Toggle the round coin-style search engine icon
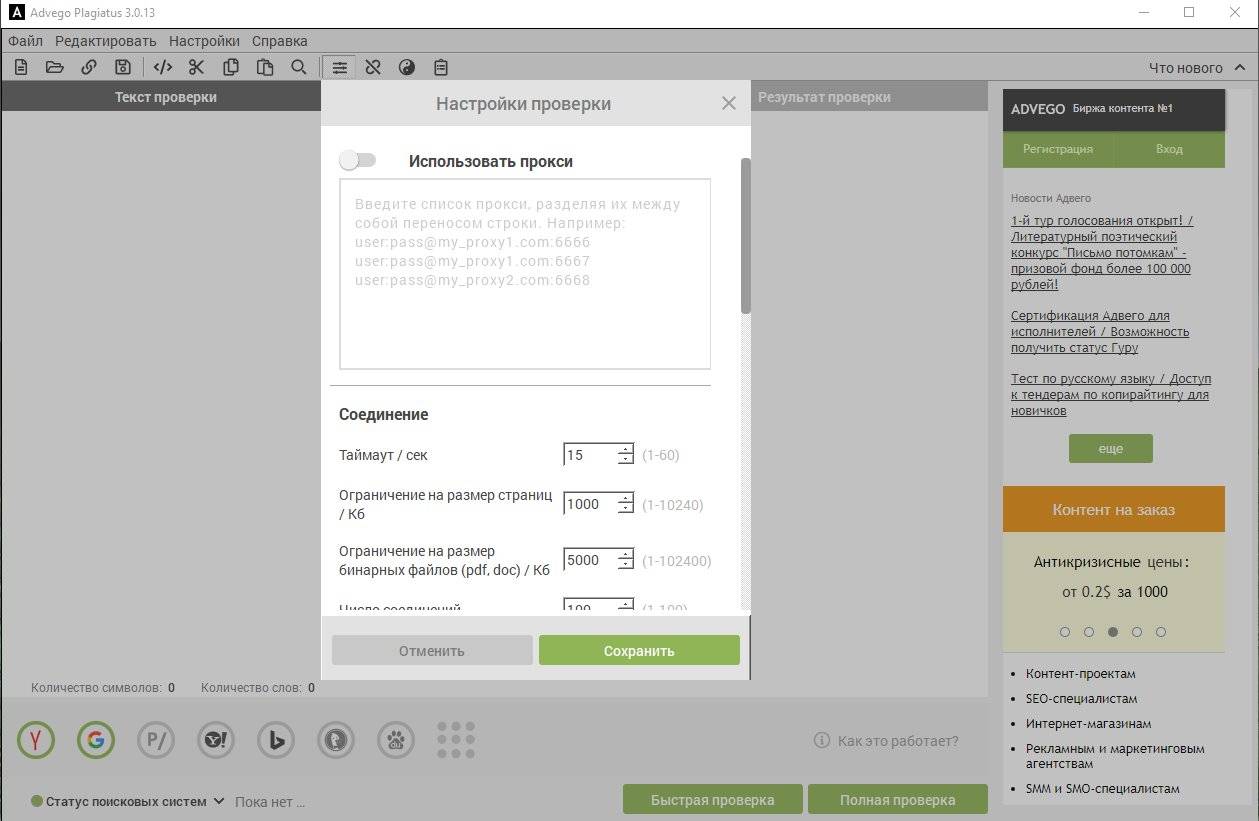Image resolution: width=1259 pixels, height=821 pixels. coord(336,740)
